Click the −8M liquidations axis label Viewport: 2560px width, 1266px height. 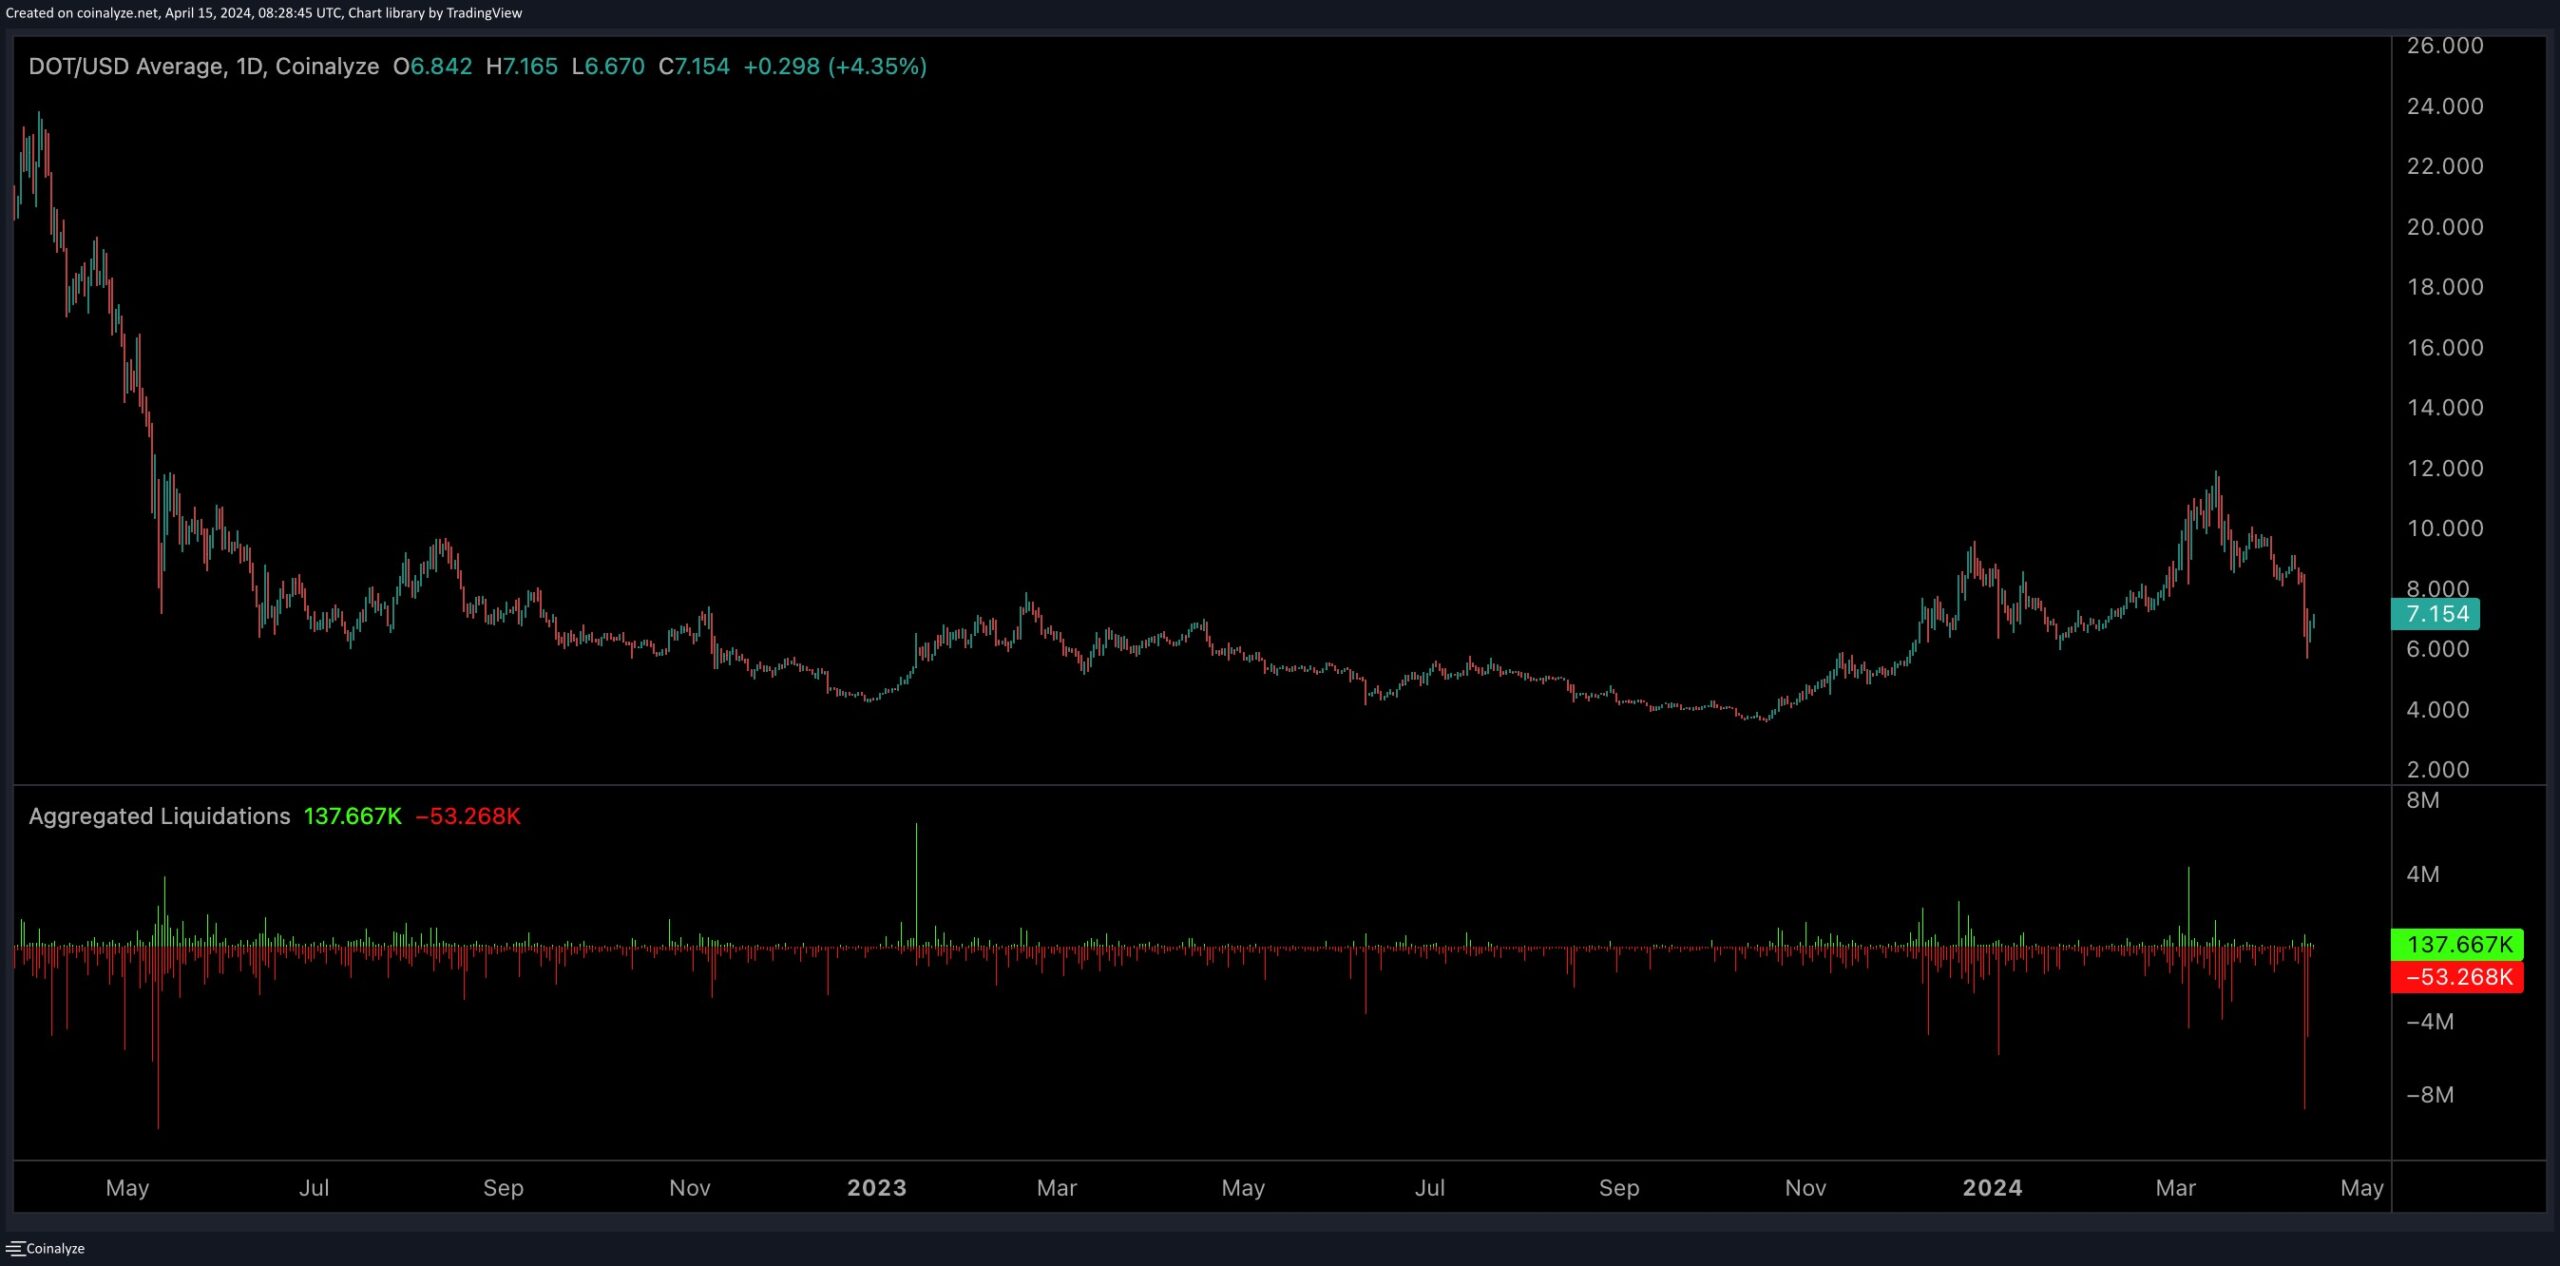click(2430, 1095)
